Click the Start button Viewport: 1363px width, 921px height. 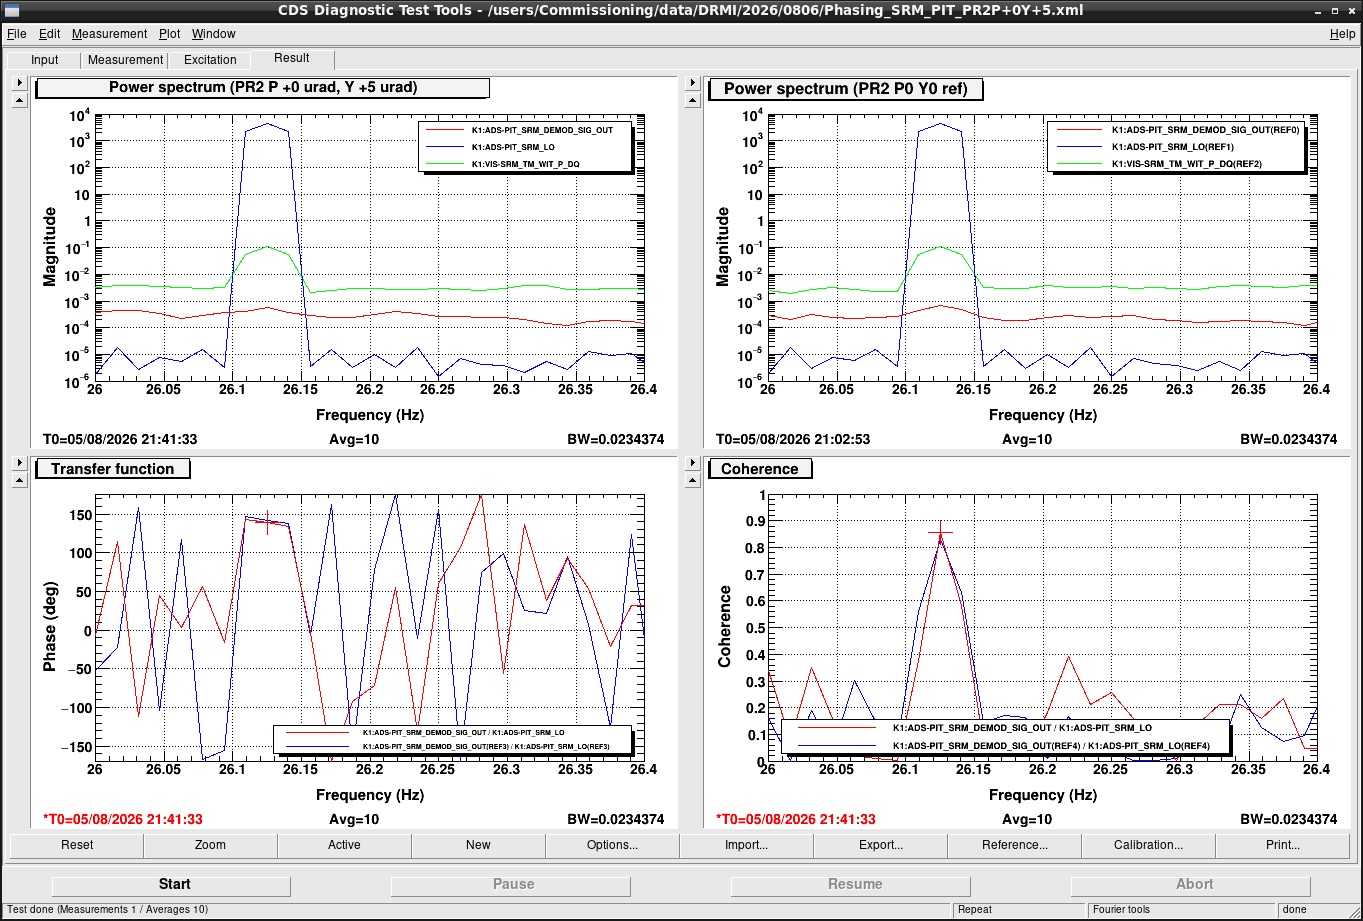[175, 884]
